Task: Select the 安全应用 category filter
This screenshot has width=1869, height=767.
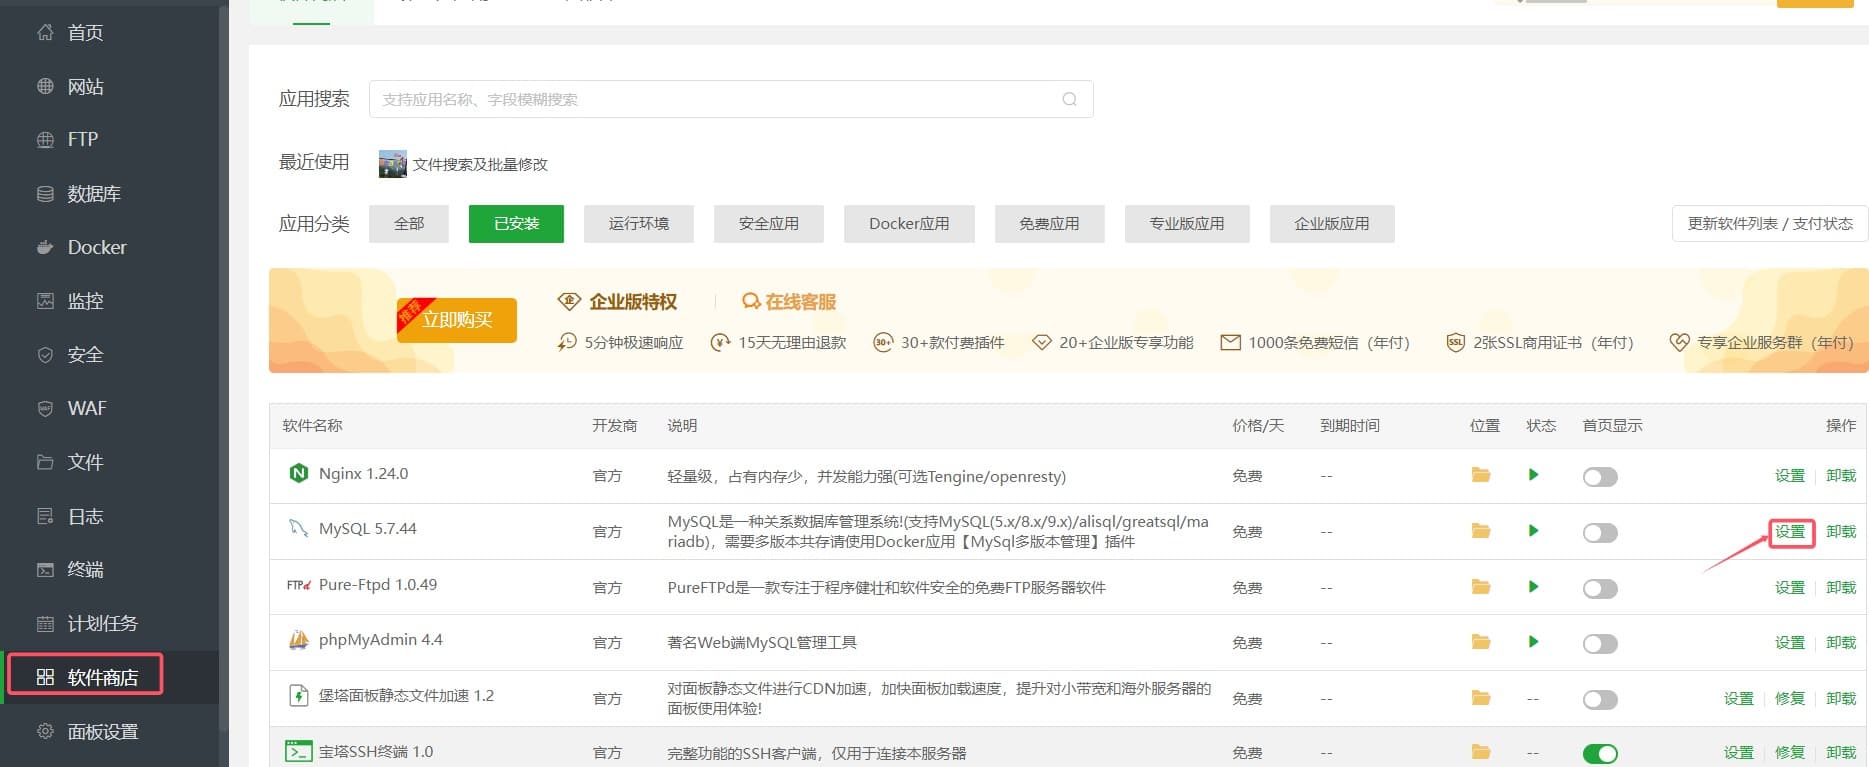Action: coord(769,224)
